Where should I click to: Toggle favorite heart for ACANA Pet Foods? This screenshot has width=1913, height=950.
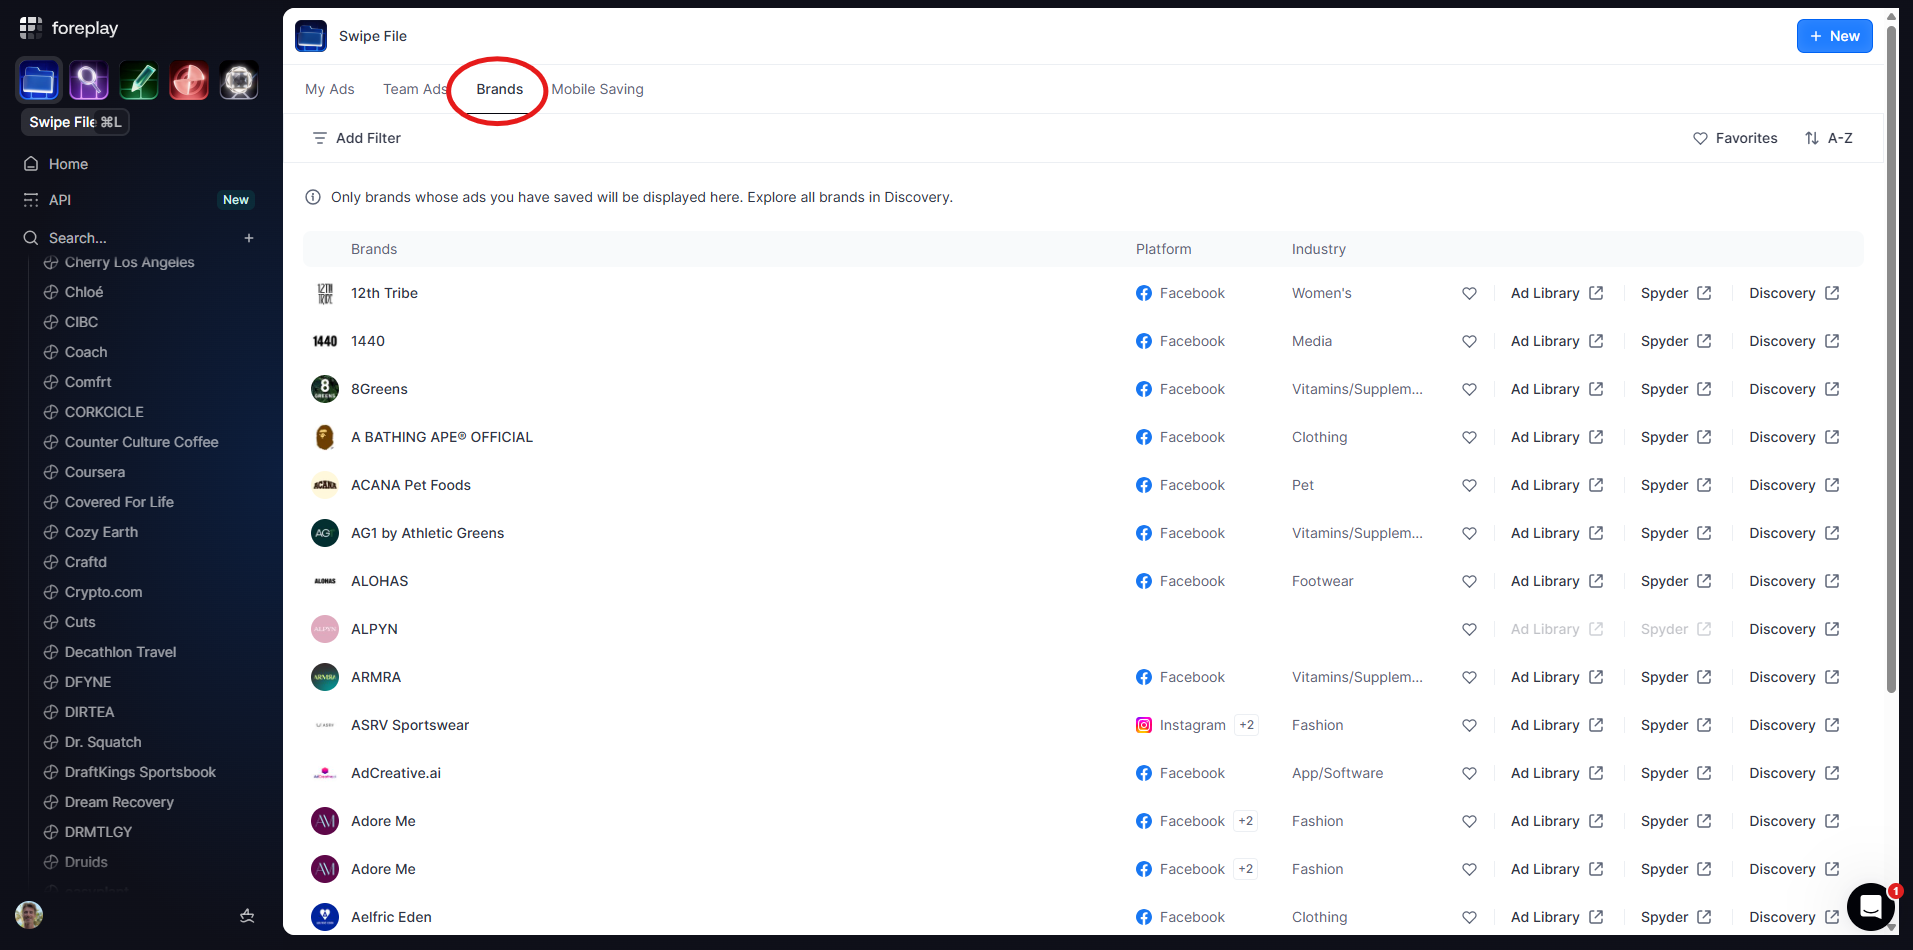pyautogui.click(x=1469, y=485)
